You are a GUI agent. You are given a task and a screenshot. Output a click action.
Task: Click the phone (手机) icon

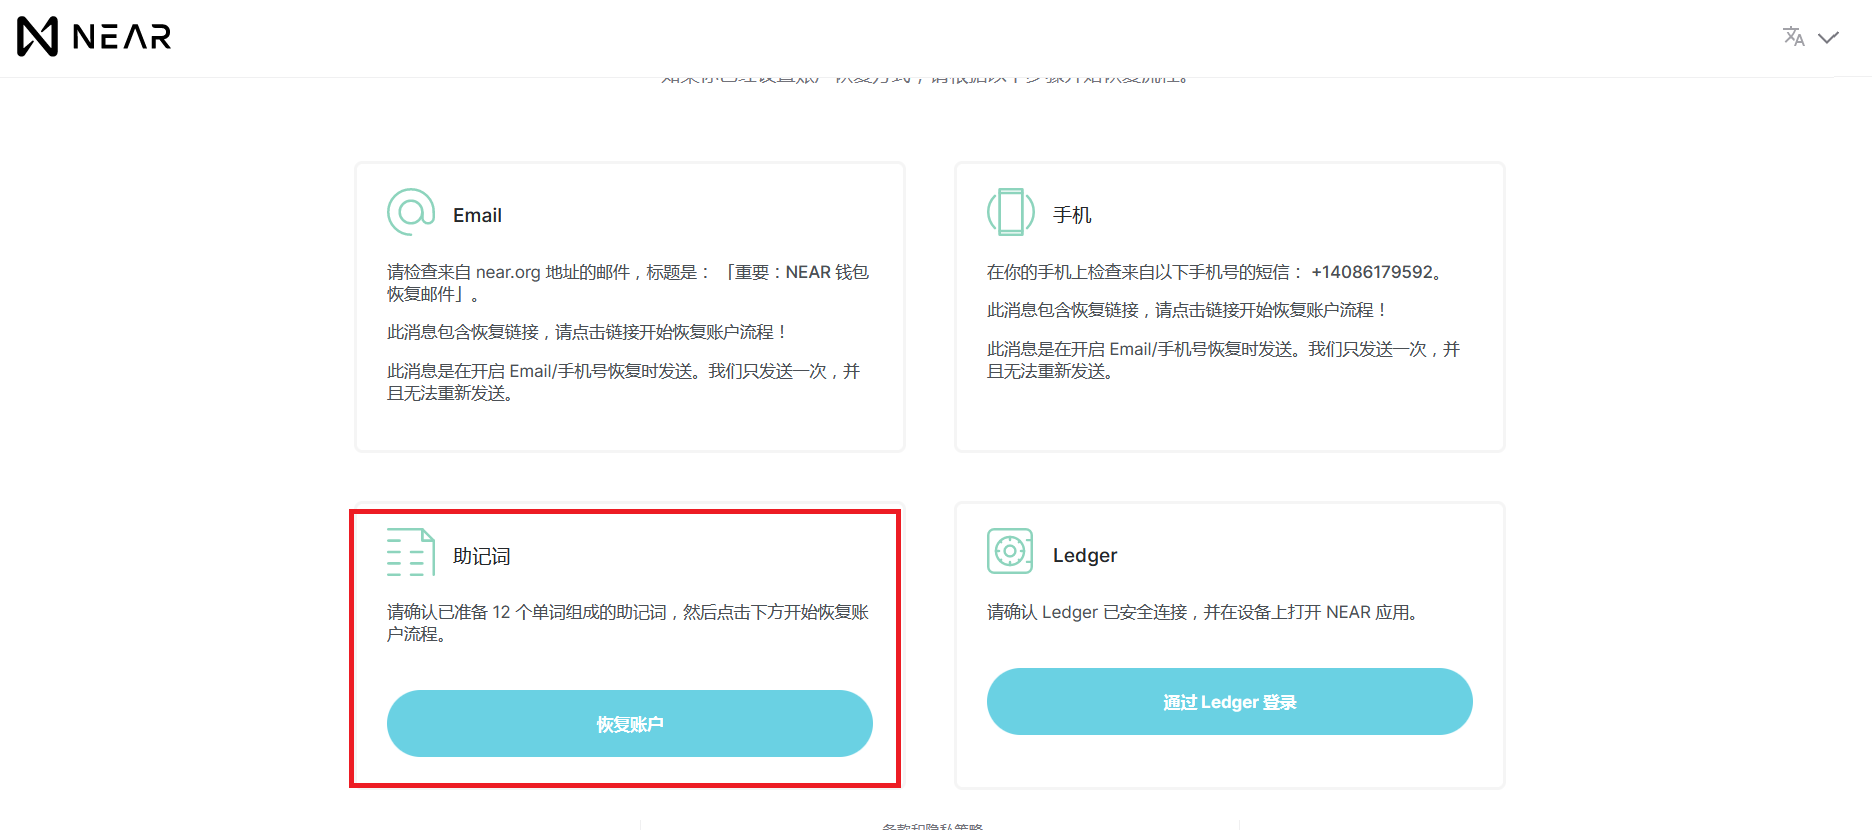tap(1011, 212)
